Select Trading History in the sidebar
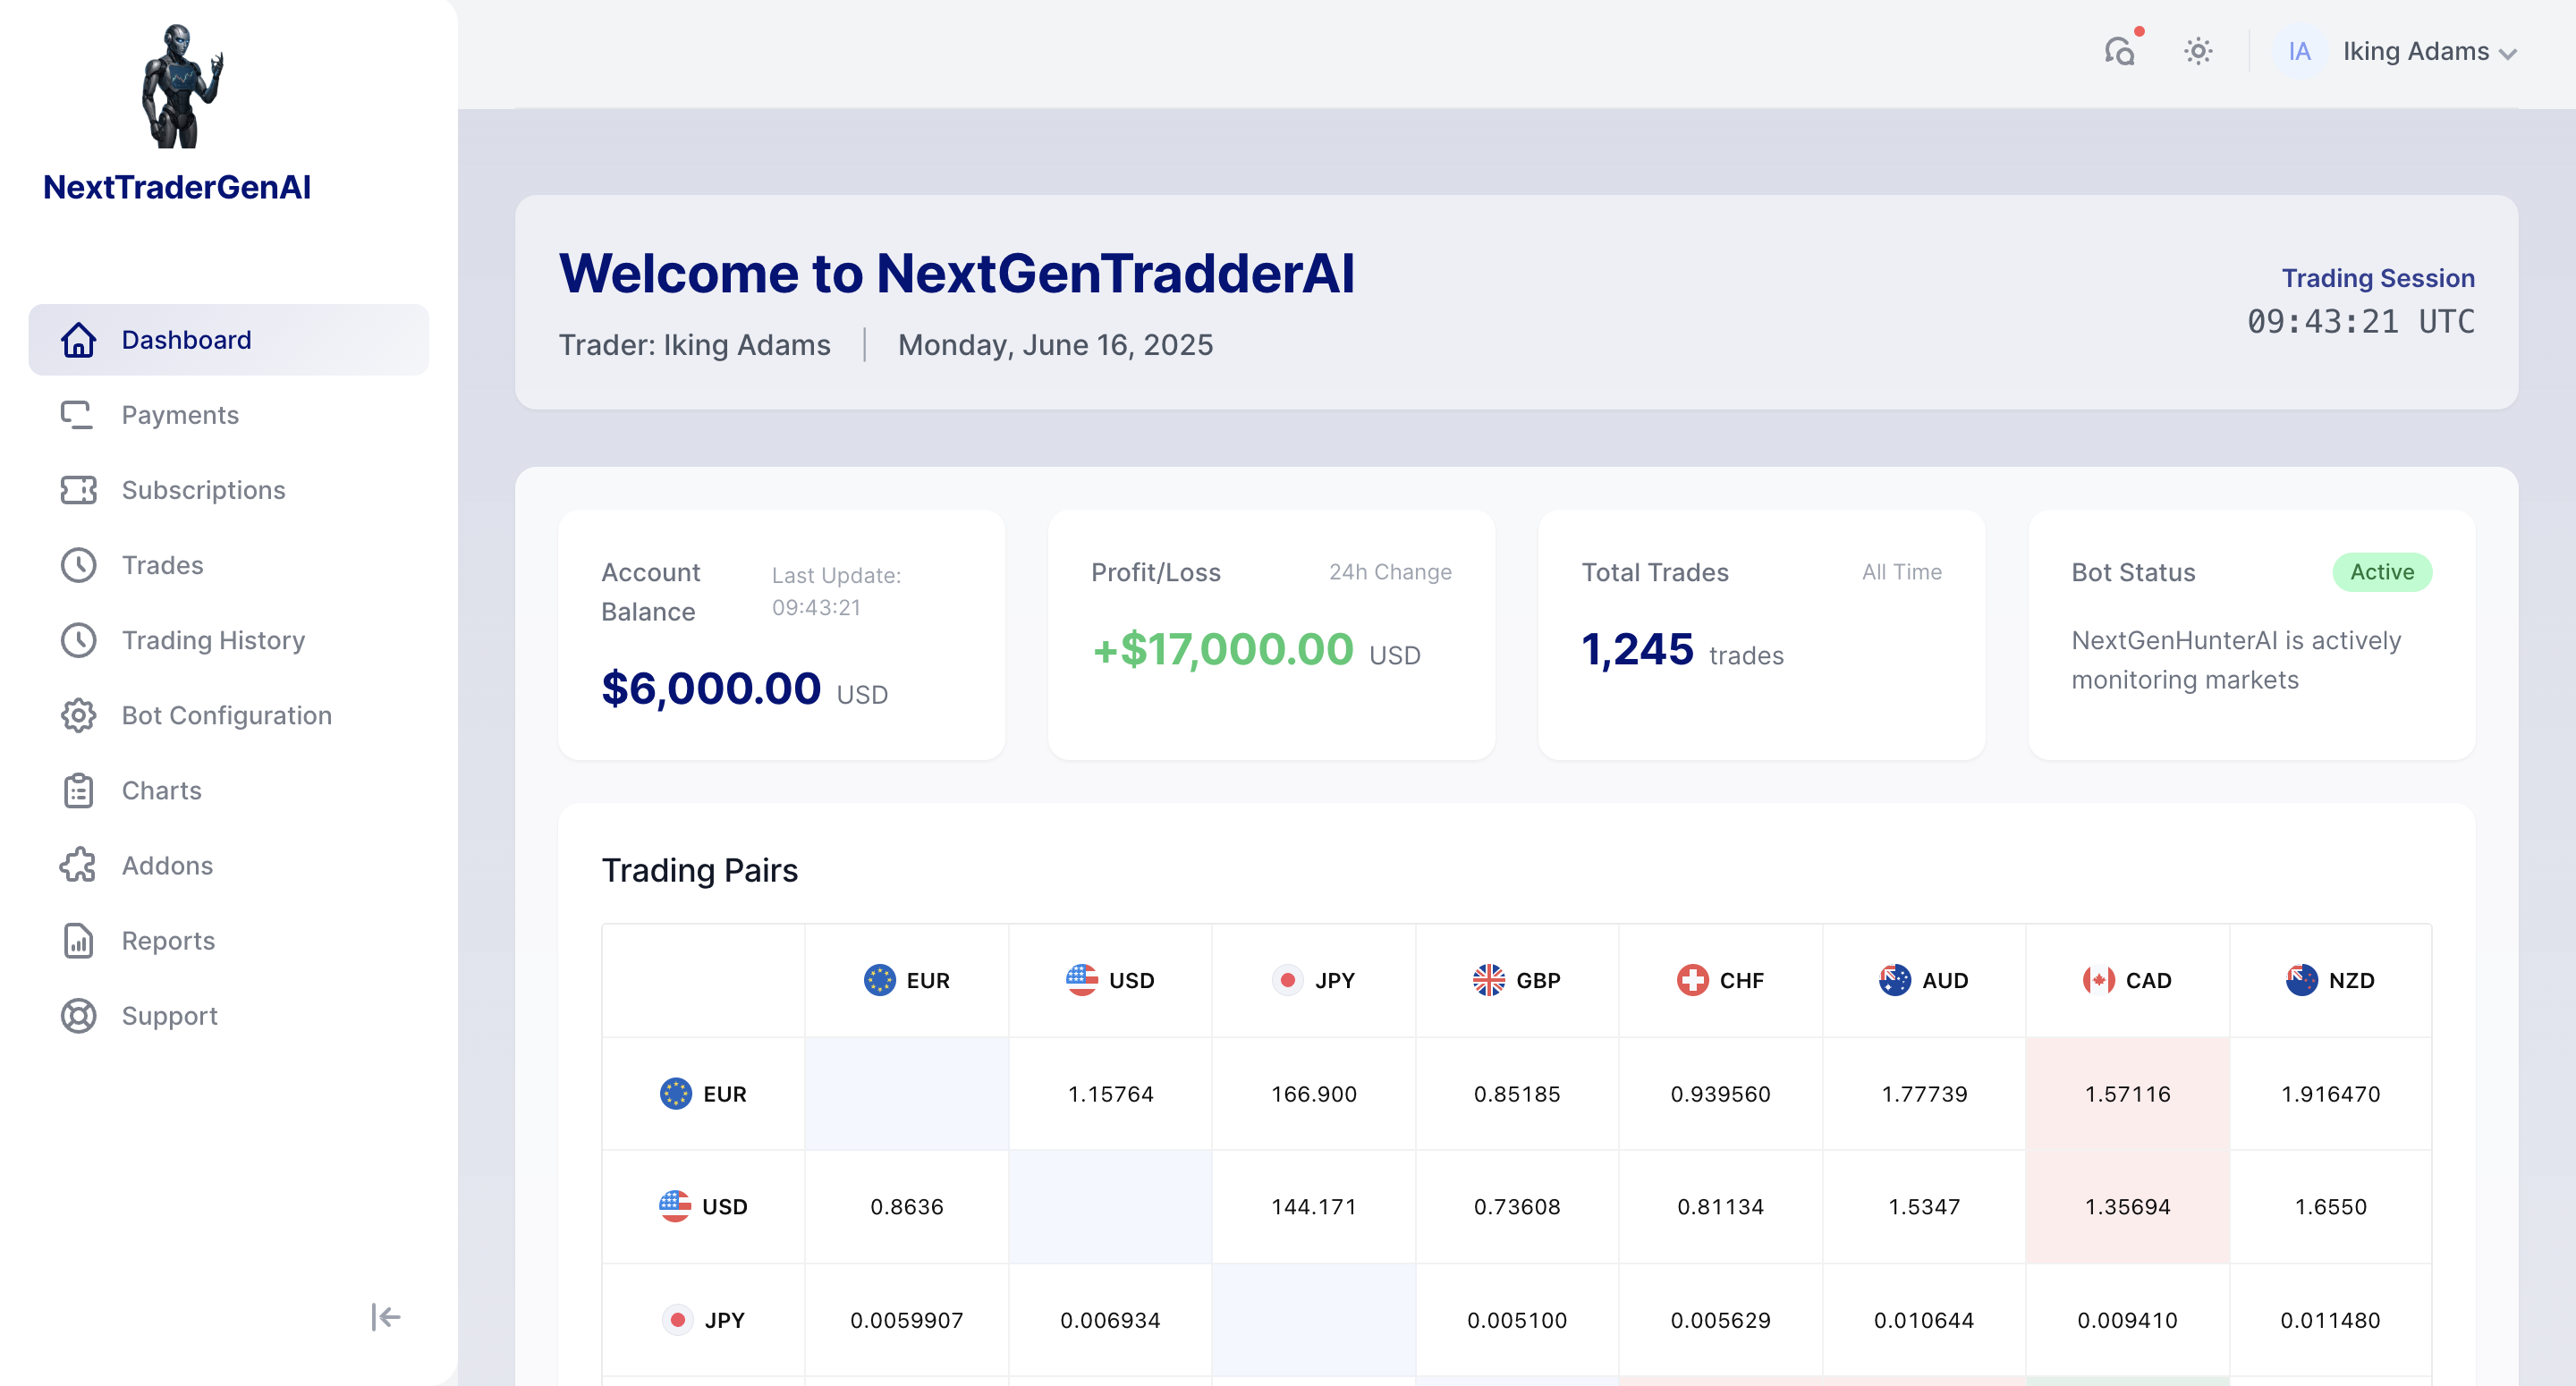The height and width of the screenshot is (1386, 2576). point(213,640)
